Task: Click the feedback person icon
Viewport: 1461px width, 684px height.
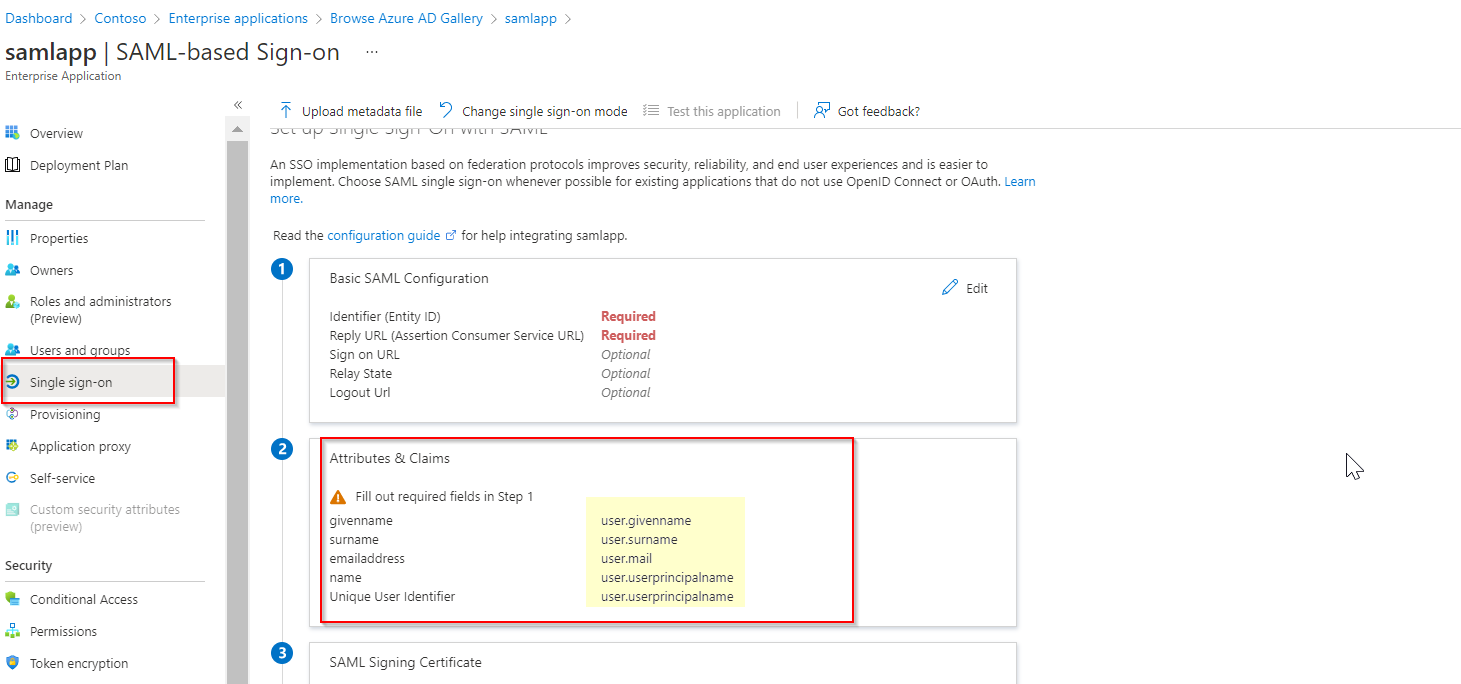Action: pos(822,110)
